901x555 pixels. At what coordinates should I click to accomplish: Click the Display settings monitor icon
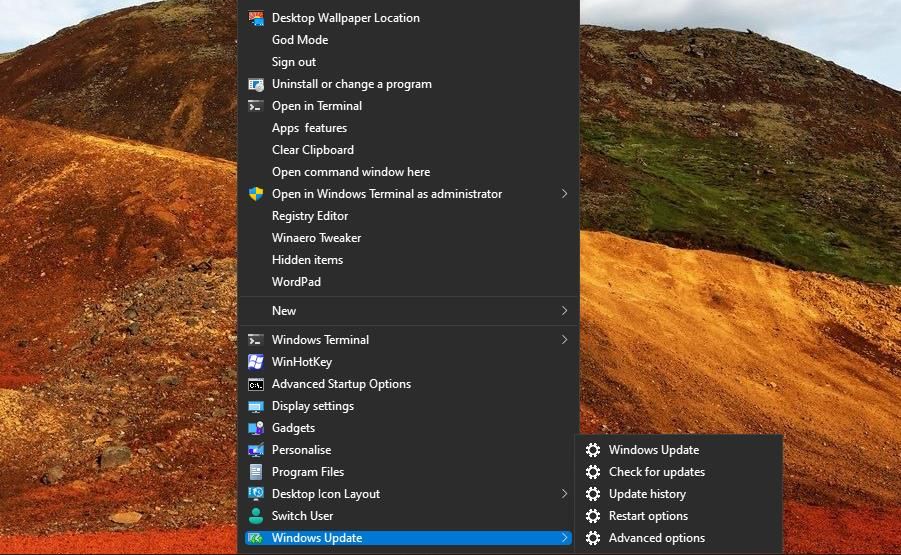pos(256,406)
